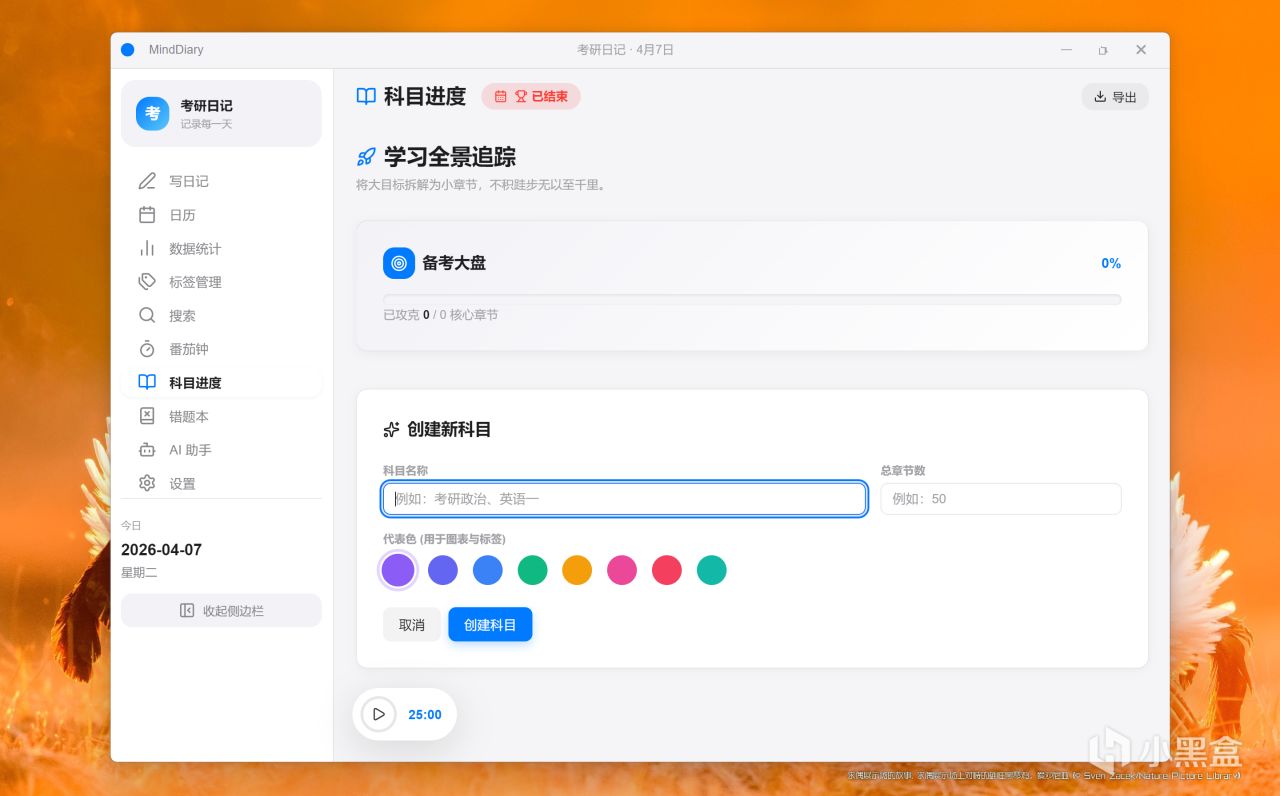Focus the 总章节数 input field
The width and height of the screenshot is (1280, 796).
1001,499
